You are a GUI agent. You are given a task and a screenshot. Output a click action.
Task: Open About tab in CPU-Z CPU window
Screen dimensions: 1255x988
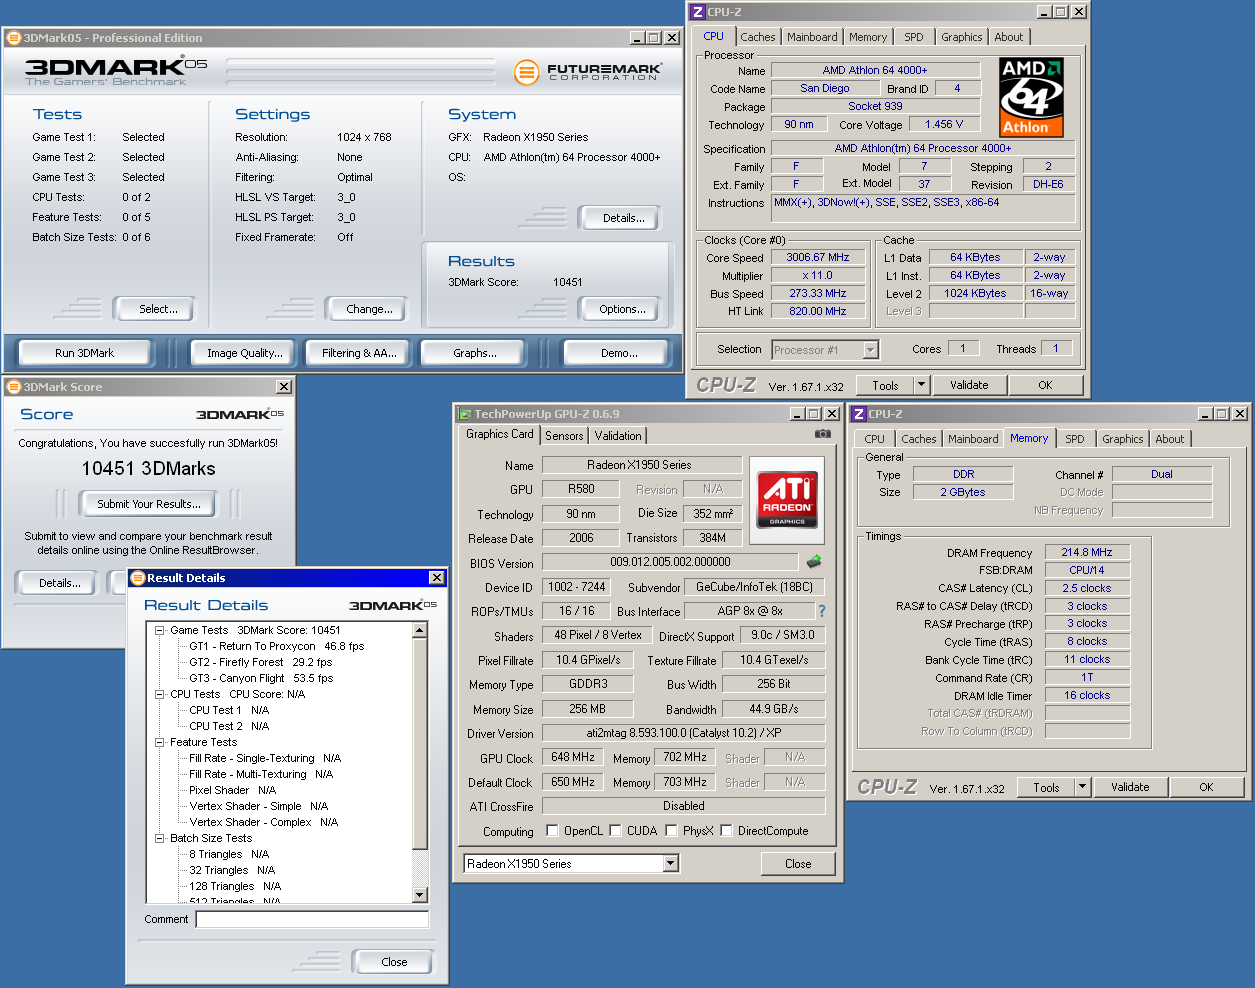(1009, 37)
